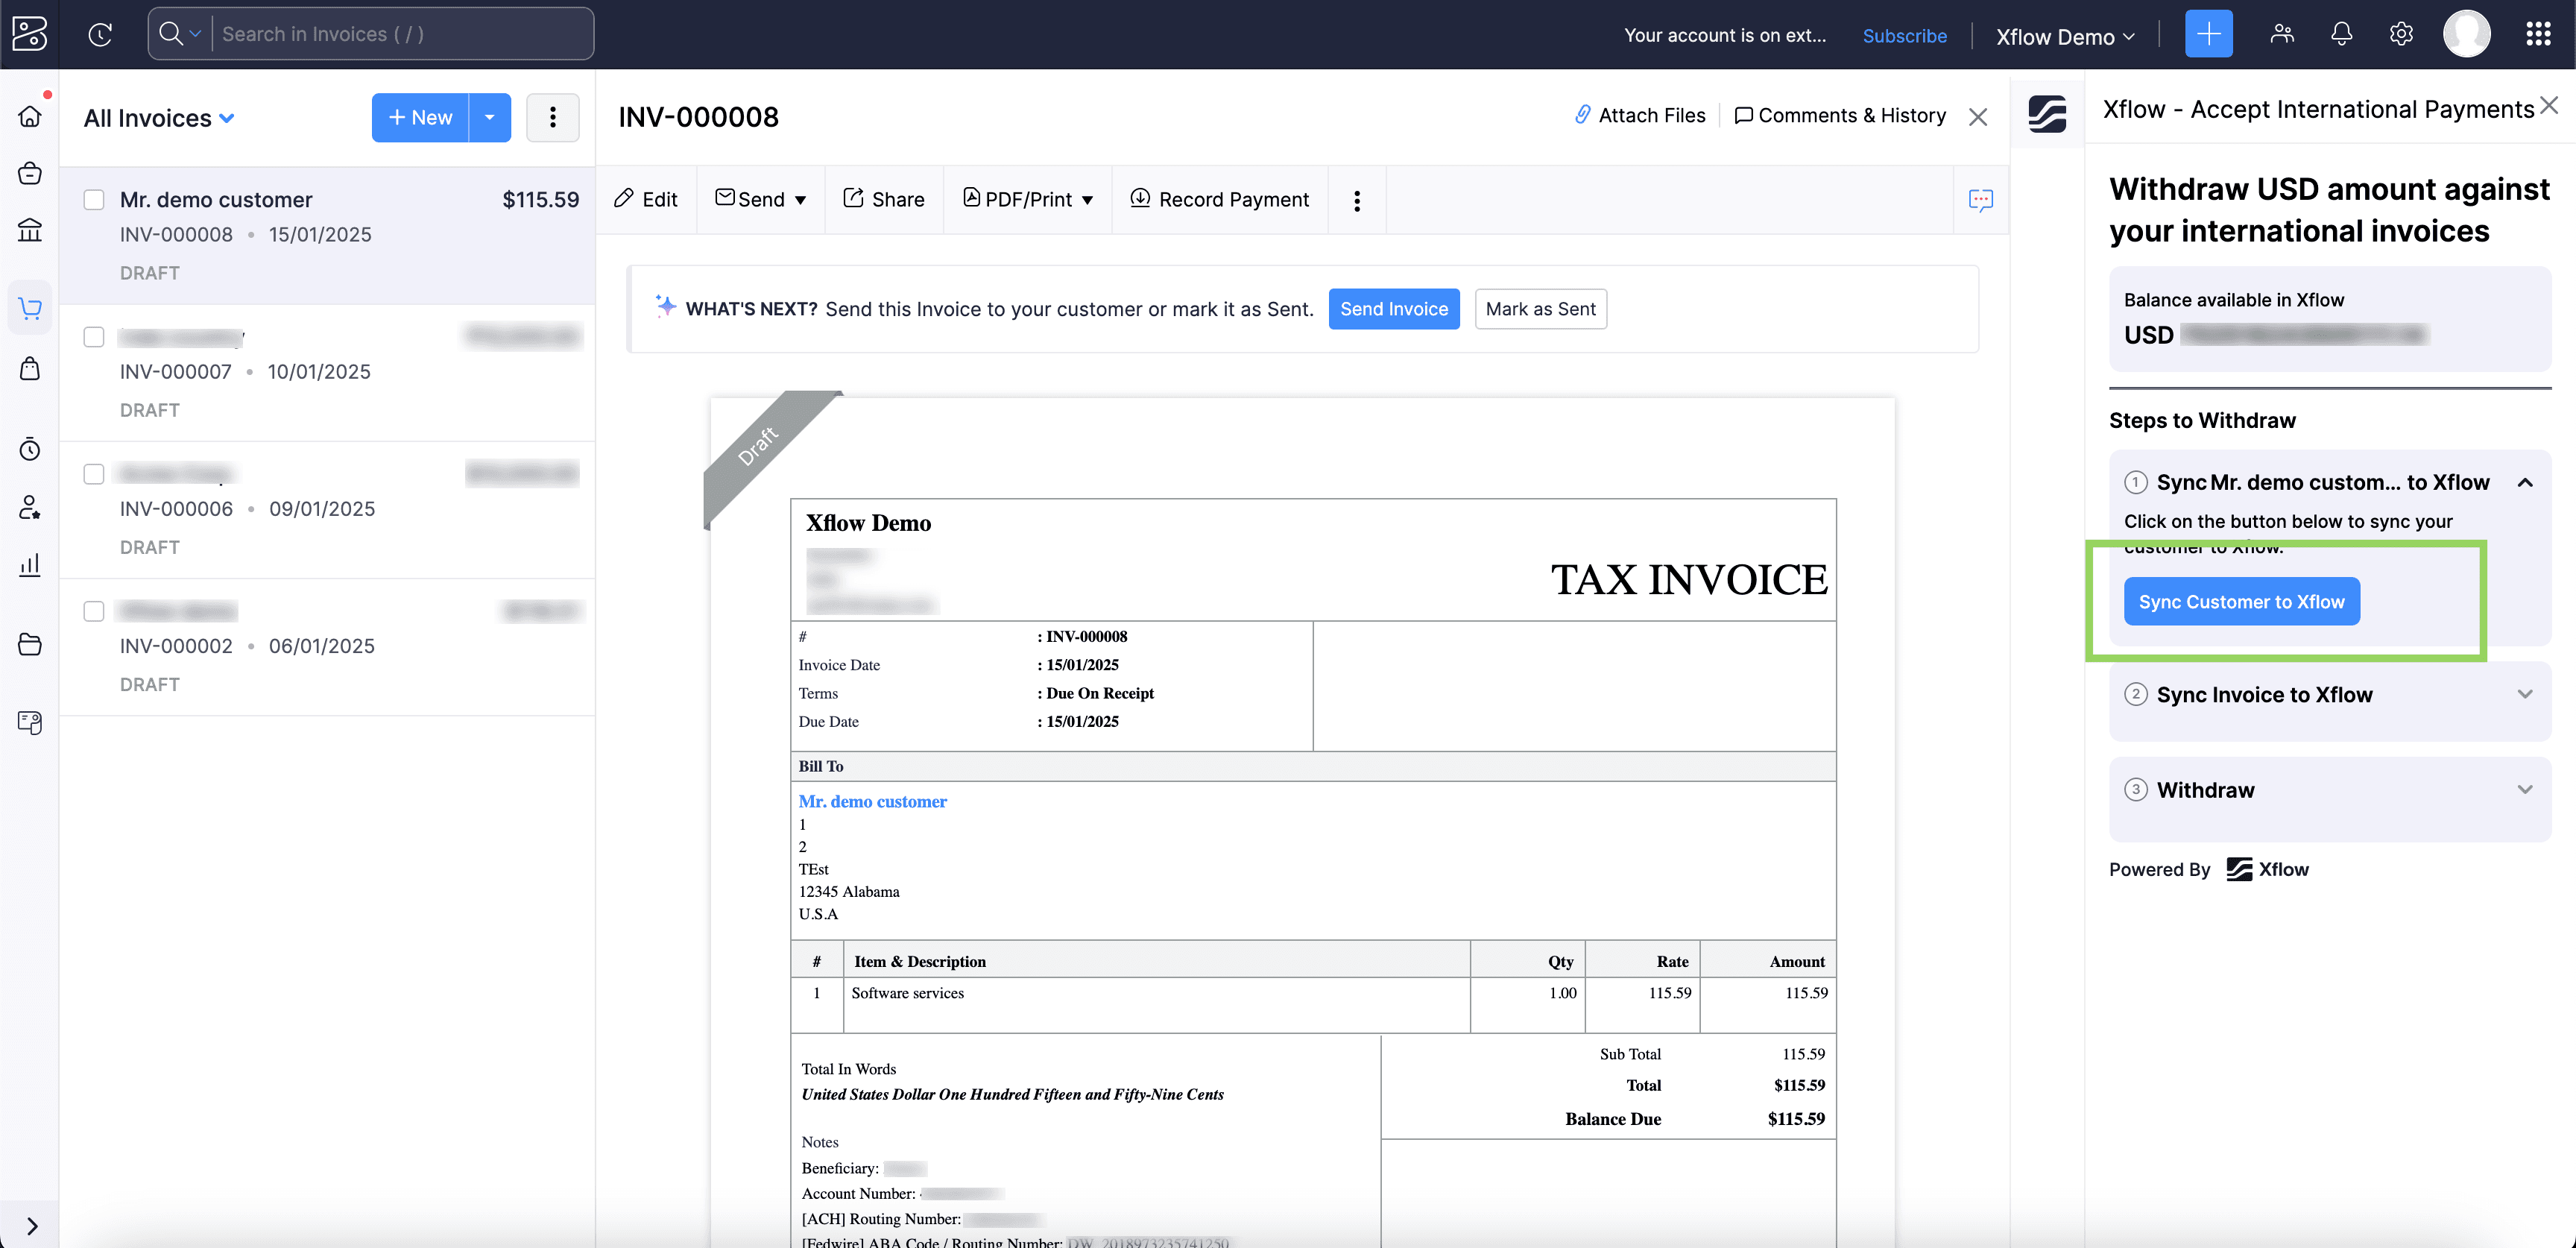Image resolution: width=2576 pixels, height=1248 pixels.
Task: Open the Xflow widget icon in right rail
Action: [x=2047, y=113]
